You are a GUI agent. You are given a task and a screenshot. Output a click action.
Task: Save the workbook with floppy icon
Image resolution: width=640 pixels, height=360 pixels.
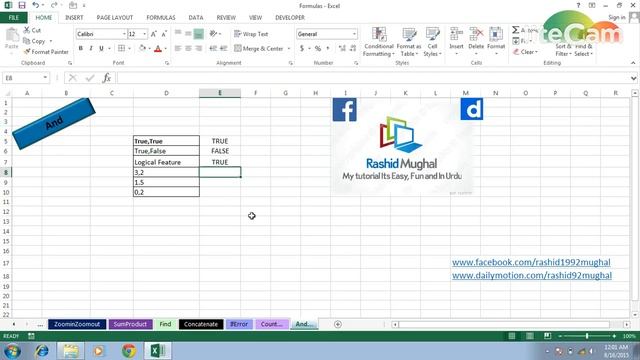pos(22,5)
